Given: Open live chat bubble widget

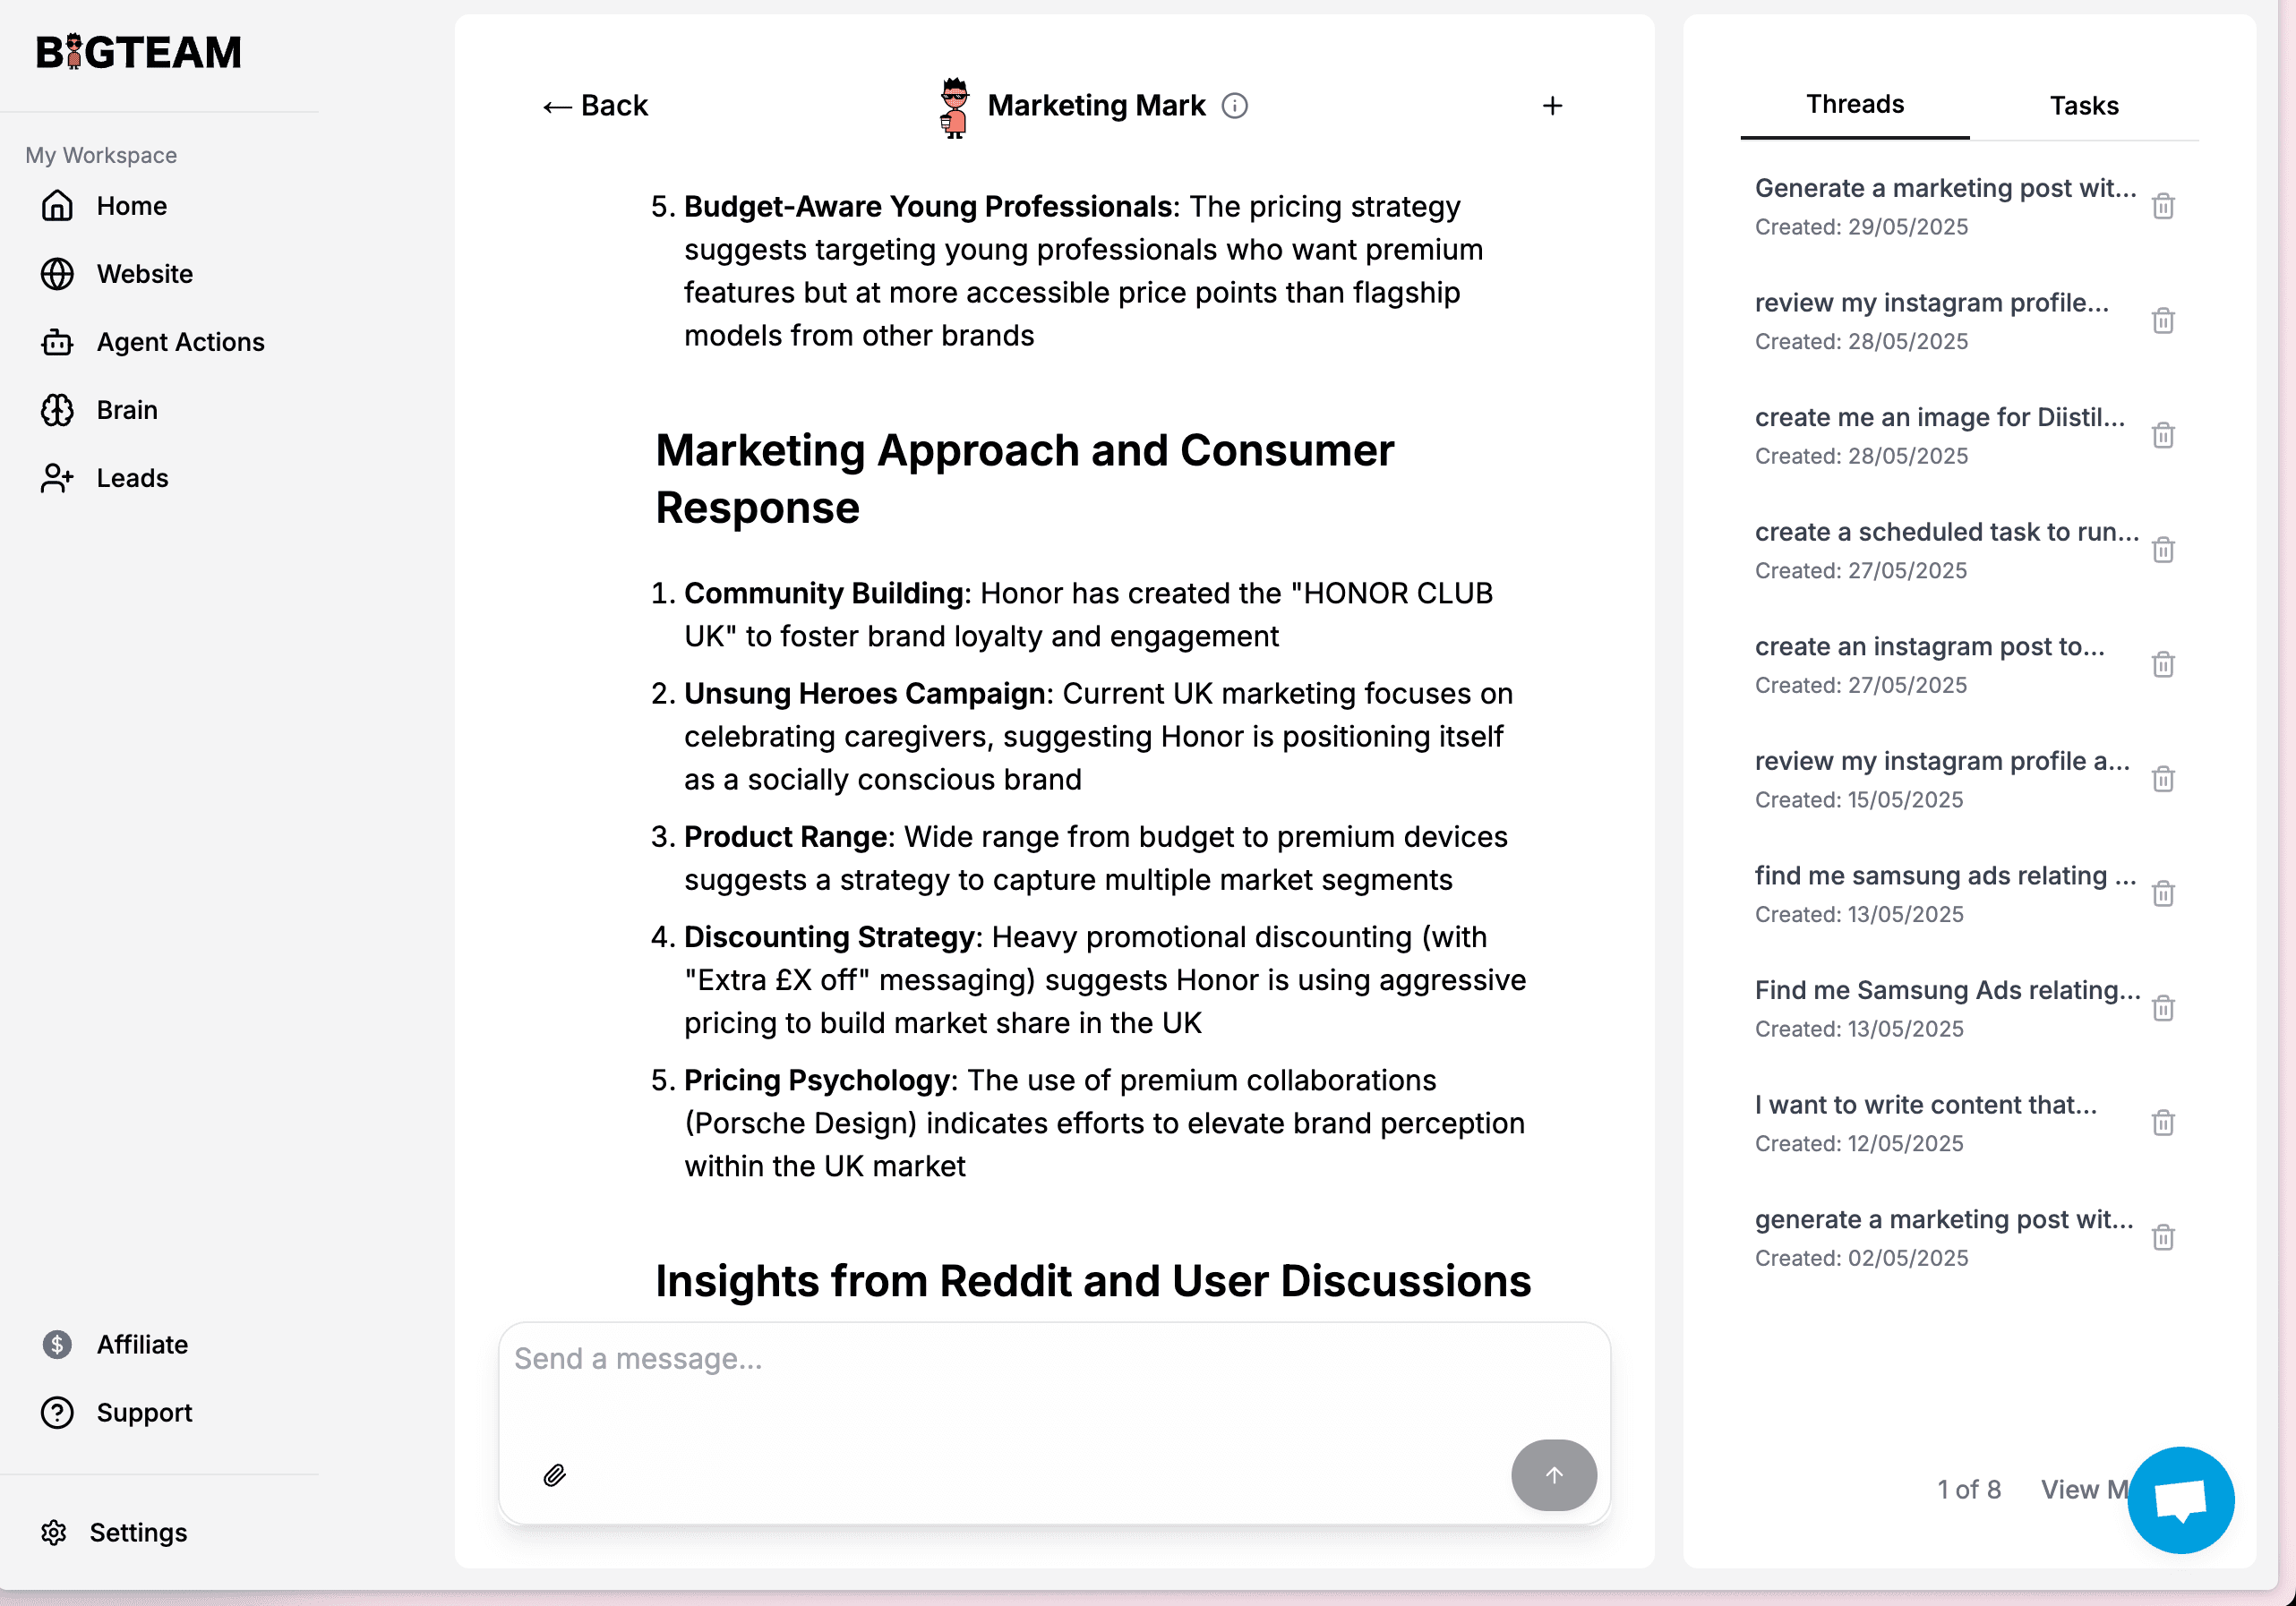Looking at the screenshot, I should pyautogui.click(x=2180, y=1499).
